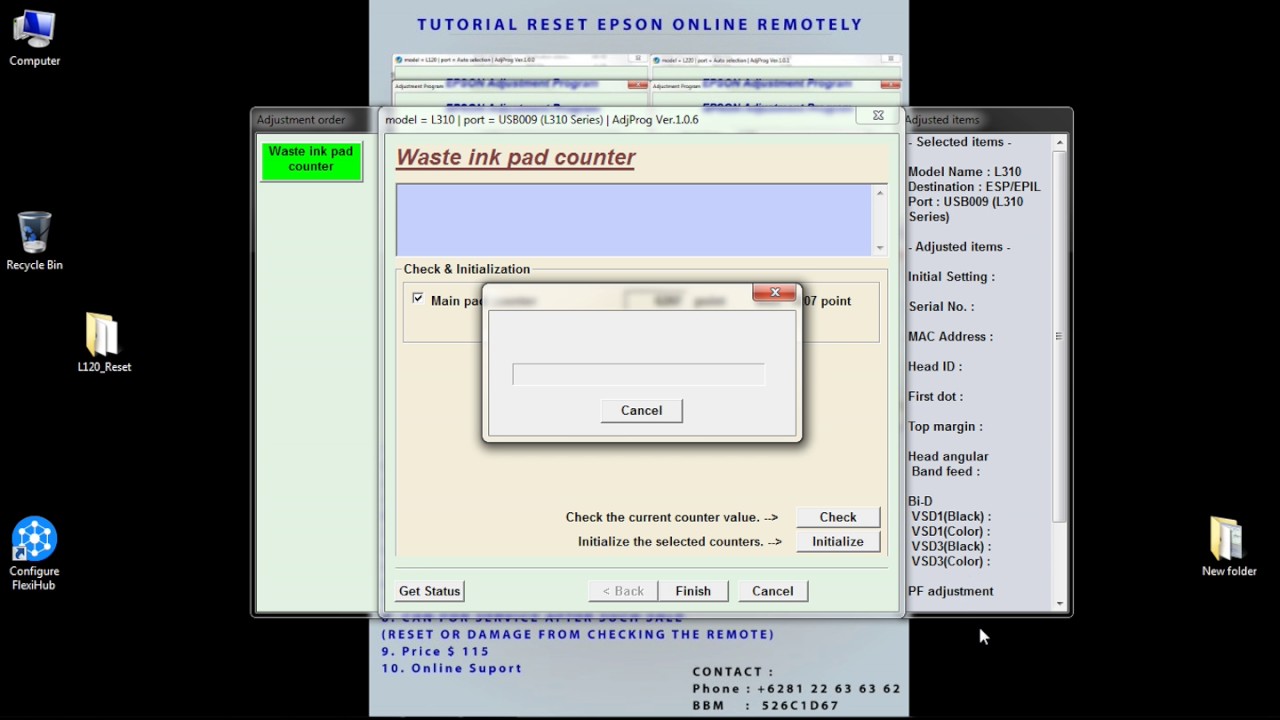Click the 'Check & Initialization' group label
1280x720 pixels.
click(467, 269)
